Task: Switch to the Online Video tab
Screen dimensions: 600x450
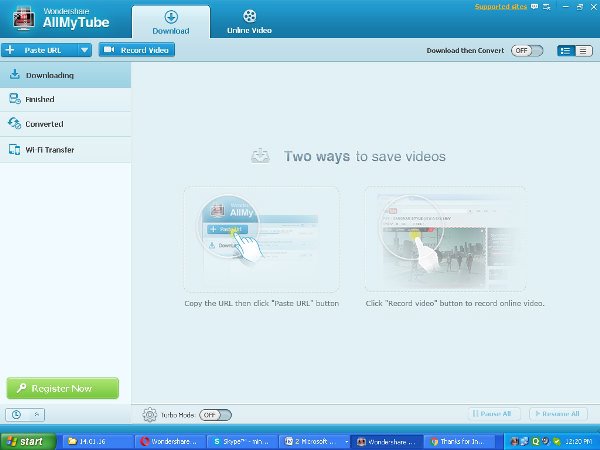Action: (x=249, y=22)
